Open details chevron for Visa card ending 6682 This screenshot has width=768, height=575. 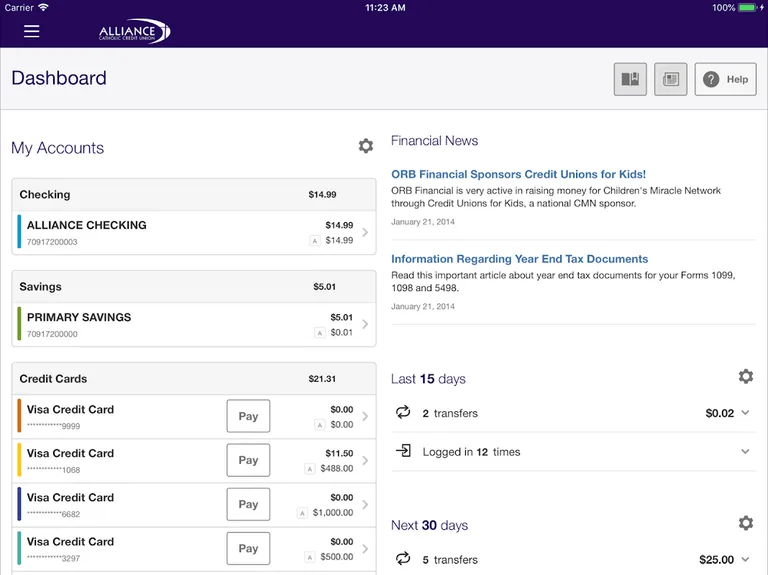pyautogui.click(x=365, y=504)
